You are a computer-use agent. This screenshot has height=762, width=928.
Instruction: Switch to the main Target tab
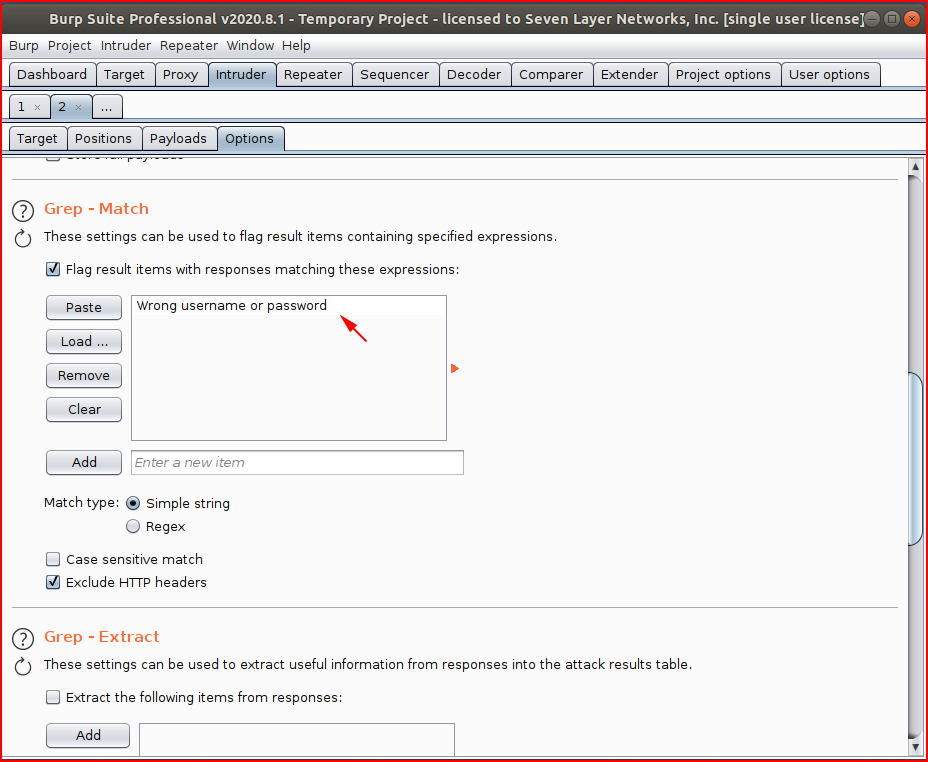[124, 75]
